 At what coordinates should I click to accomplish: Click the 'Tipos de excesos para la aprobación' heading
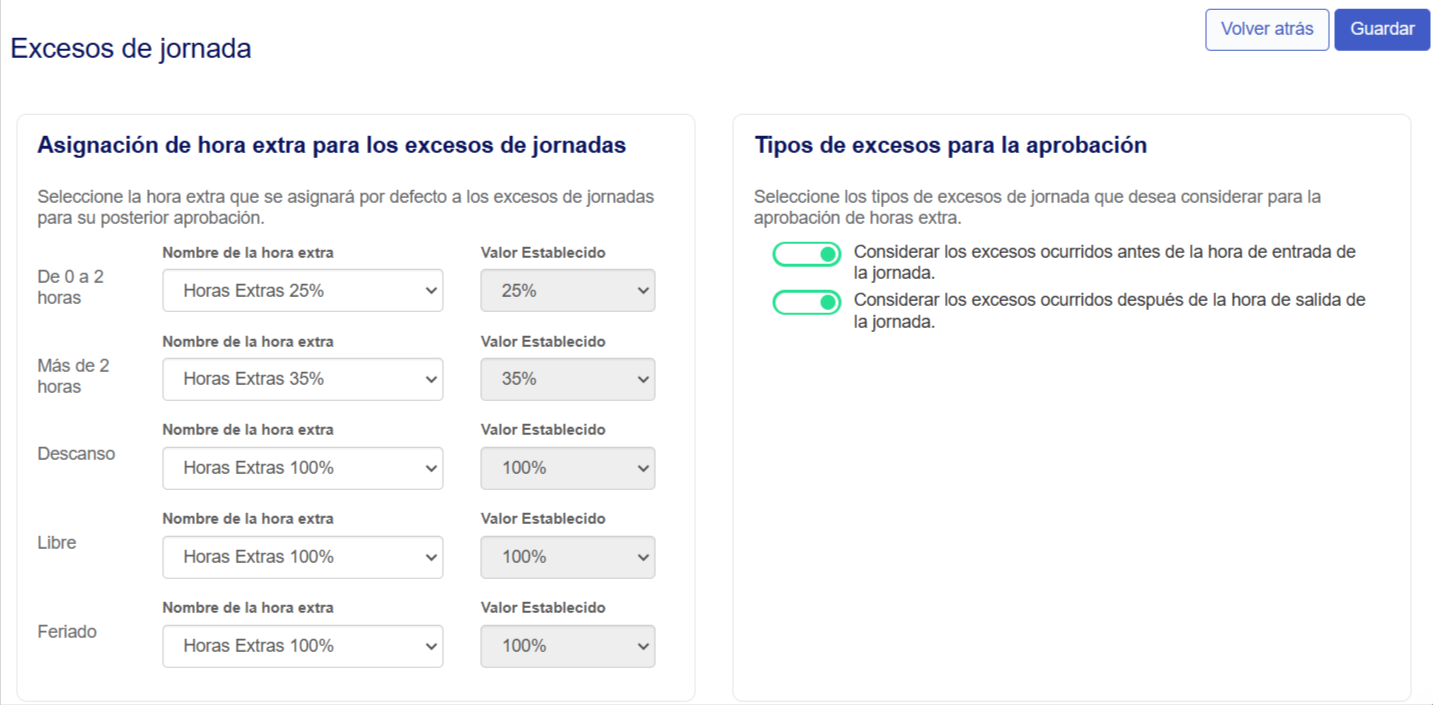tap(950, 145)
